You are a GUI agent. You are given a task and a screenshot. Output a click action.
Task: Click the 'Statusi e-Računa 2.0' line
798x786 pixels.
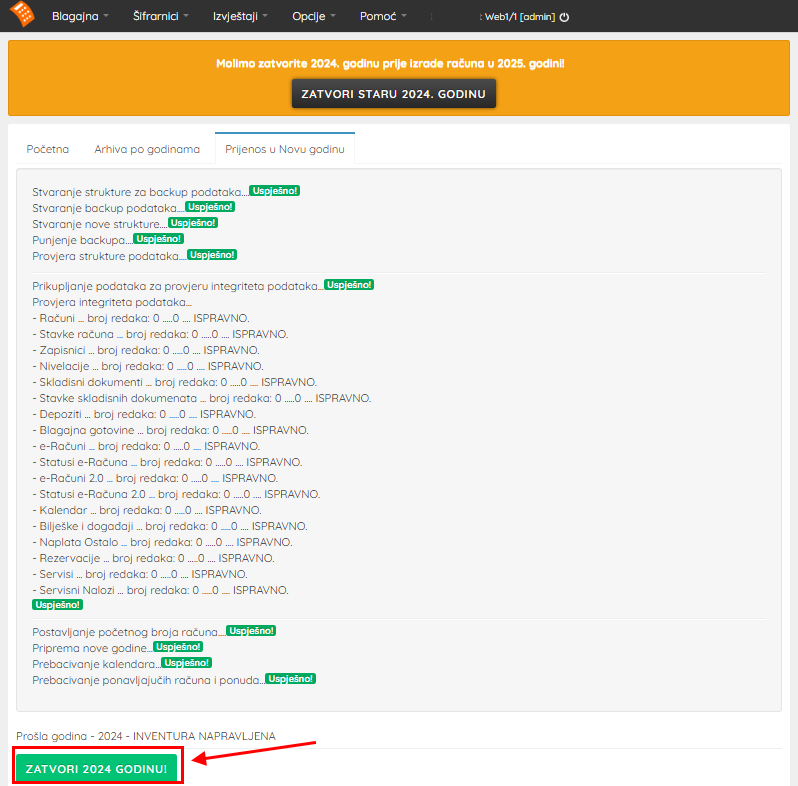176,494
